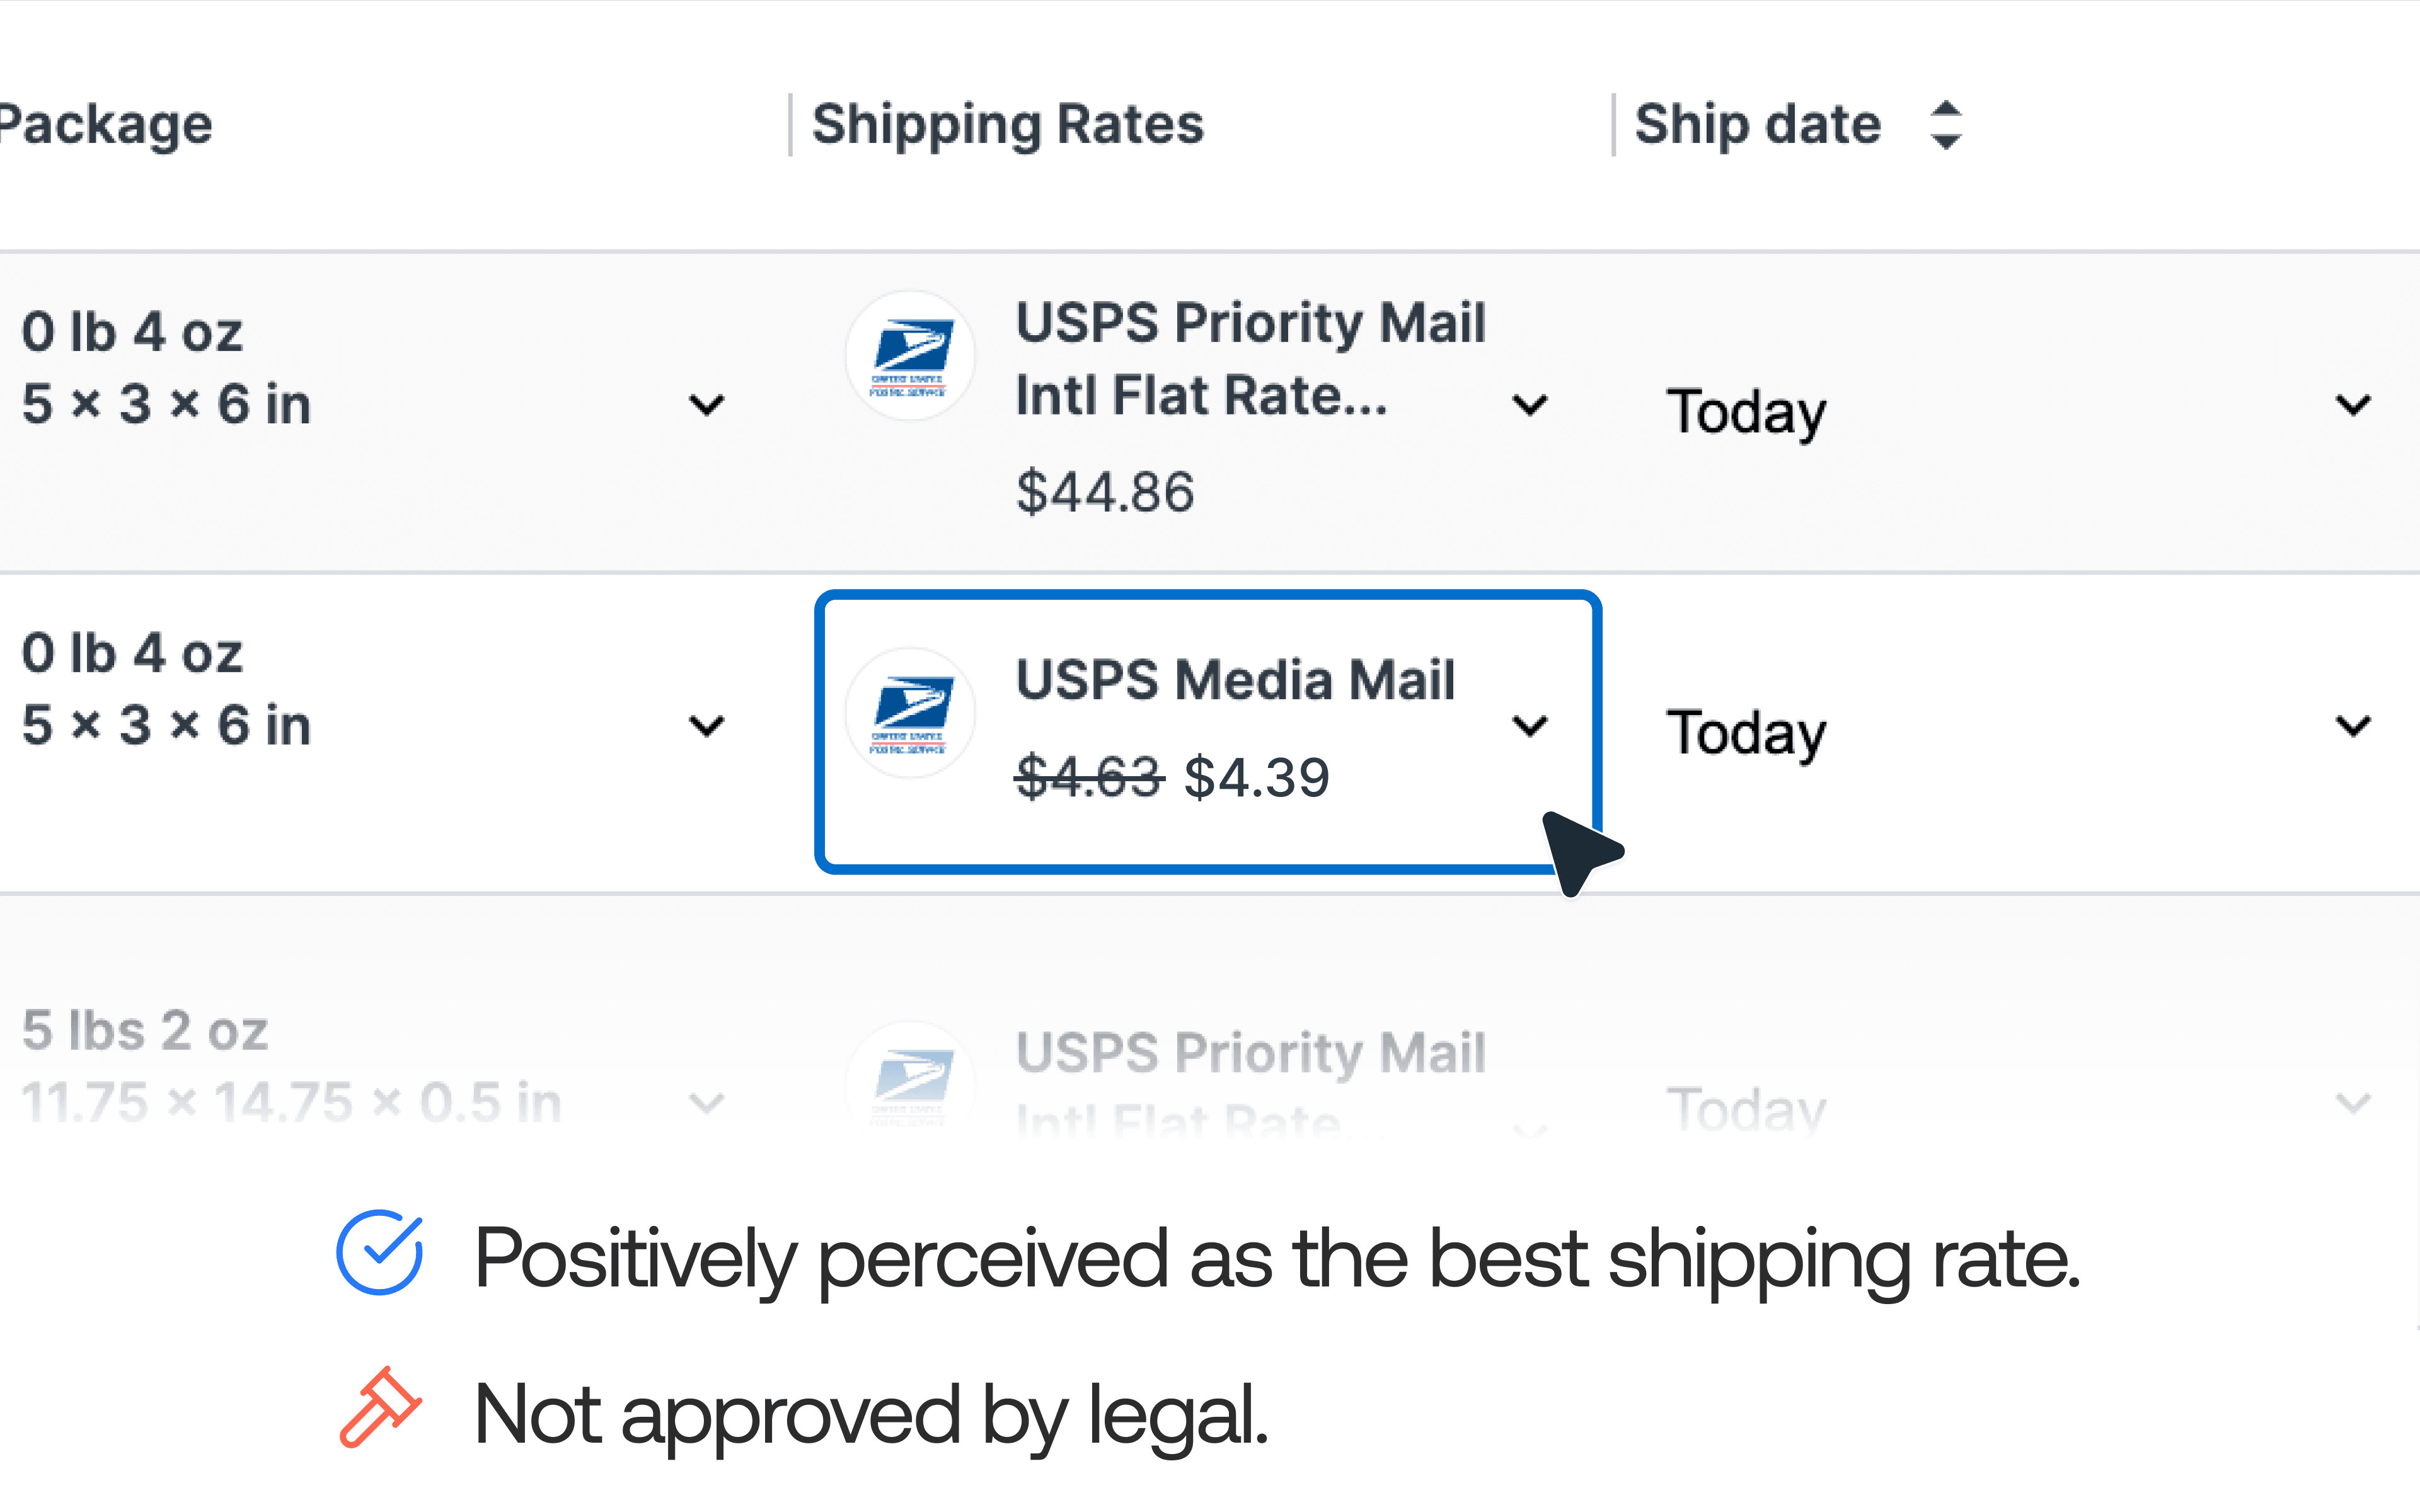
Task: Click the 'Not approved by legal.' text
Action: (871, 1414)
